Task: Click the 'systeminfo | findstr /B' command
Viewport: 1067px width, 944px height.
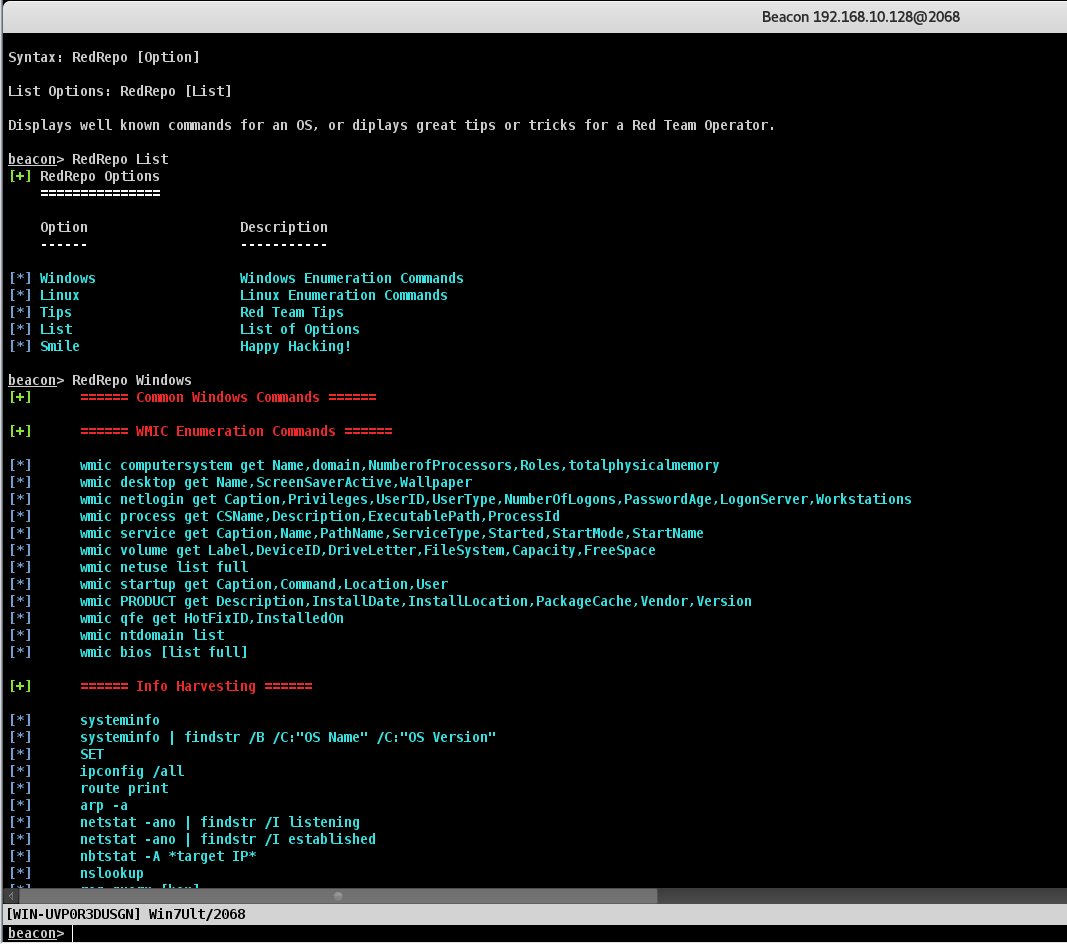Action: [288, 737]
